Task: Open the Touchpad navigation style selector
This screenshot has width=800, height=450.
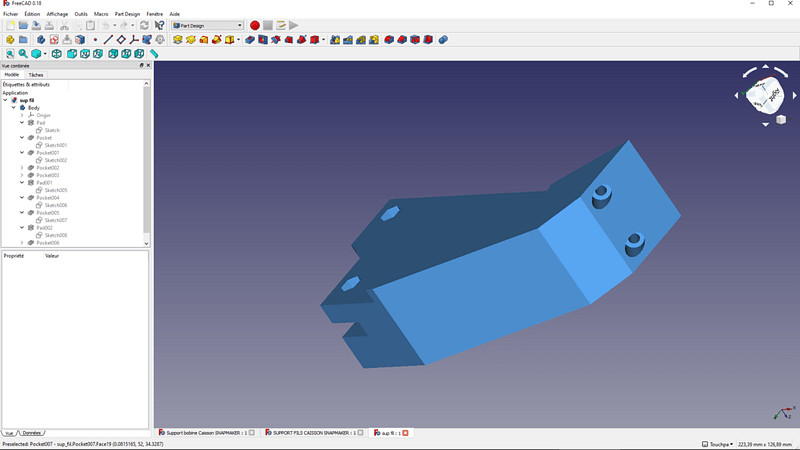Action: 718,444
